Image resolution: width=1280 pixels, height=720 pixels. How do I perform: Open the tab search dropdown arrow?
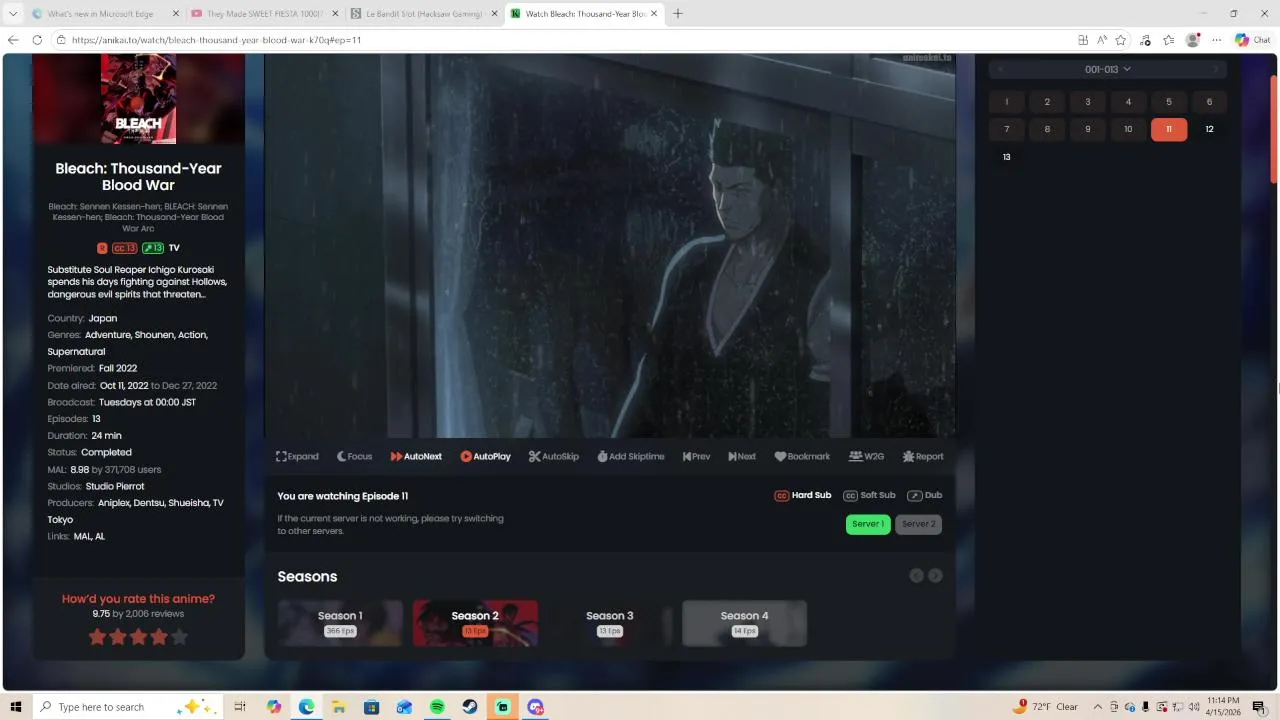coord(13,14)
